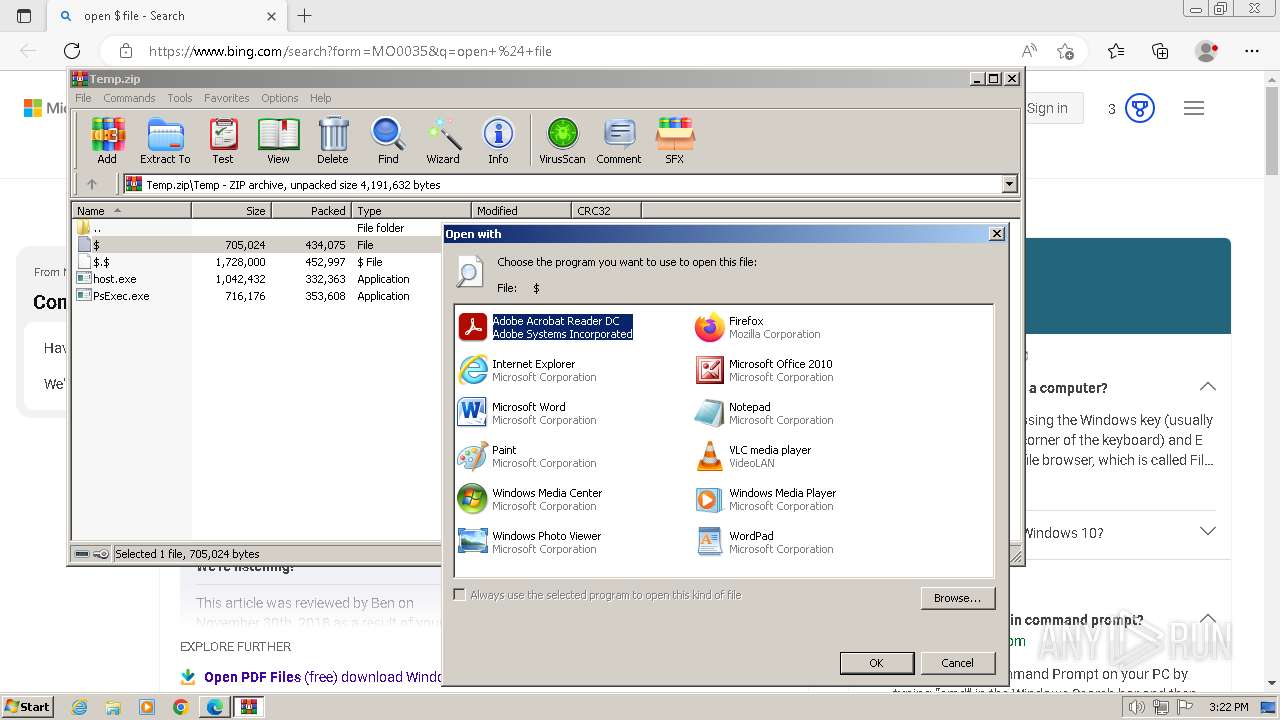Click the Browse... button

pyautogui.click(x=957, y=598)
